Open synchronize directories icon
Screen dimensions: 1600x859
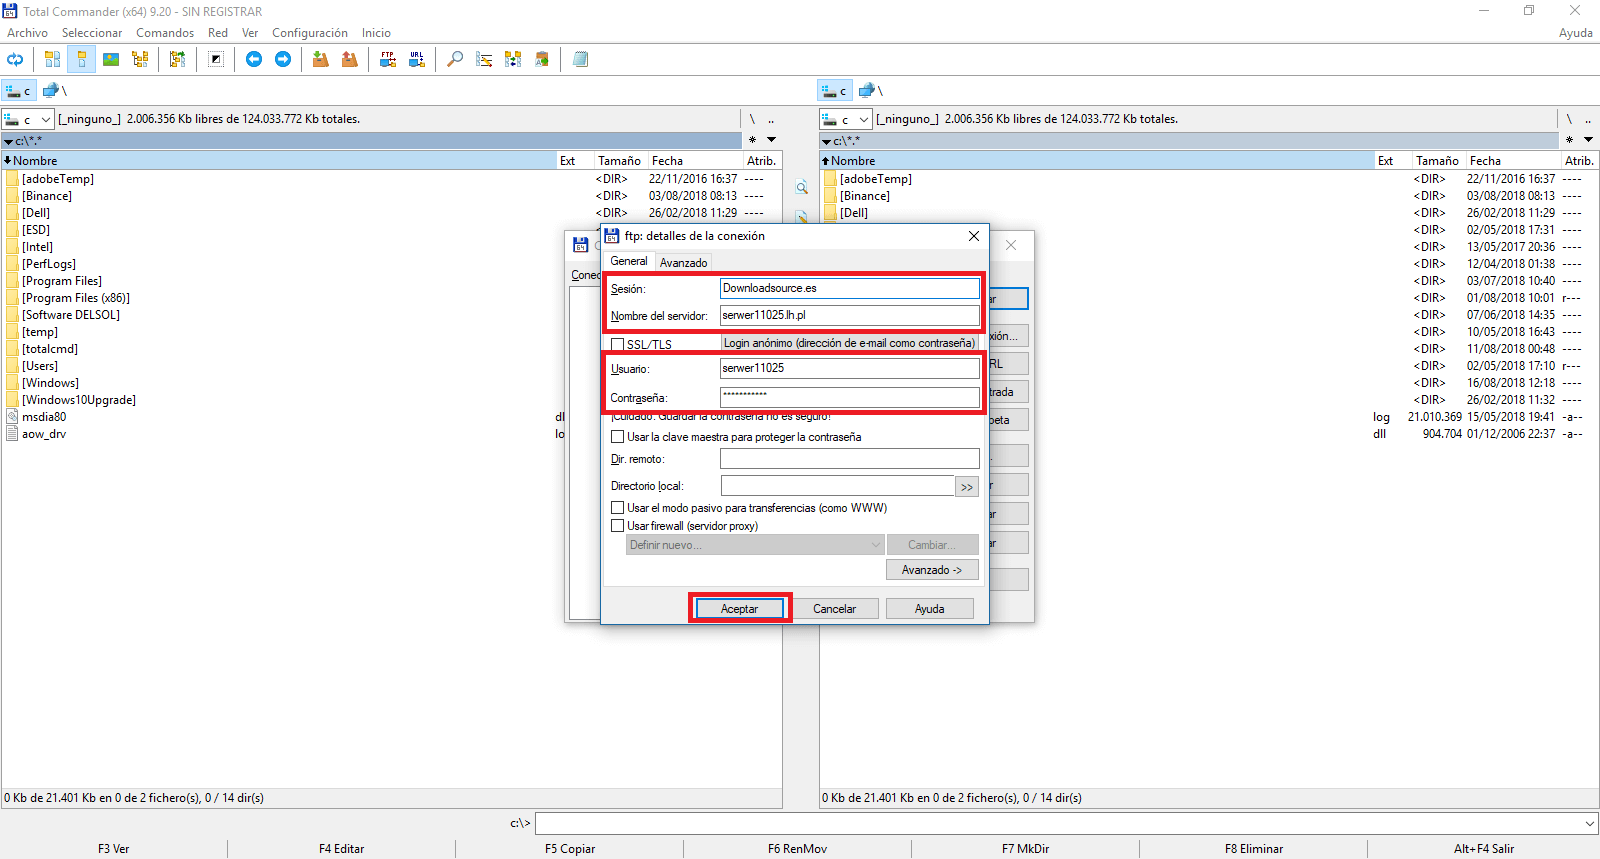(513, 59)
